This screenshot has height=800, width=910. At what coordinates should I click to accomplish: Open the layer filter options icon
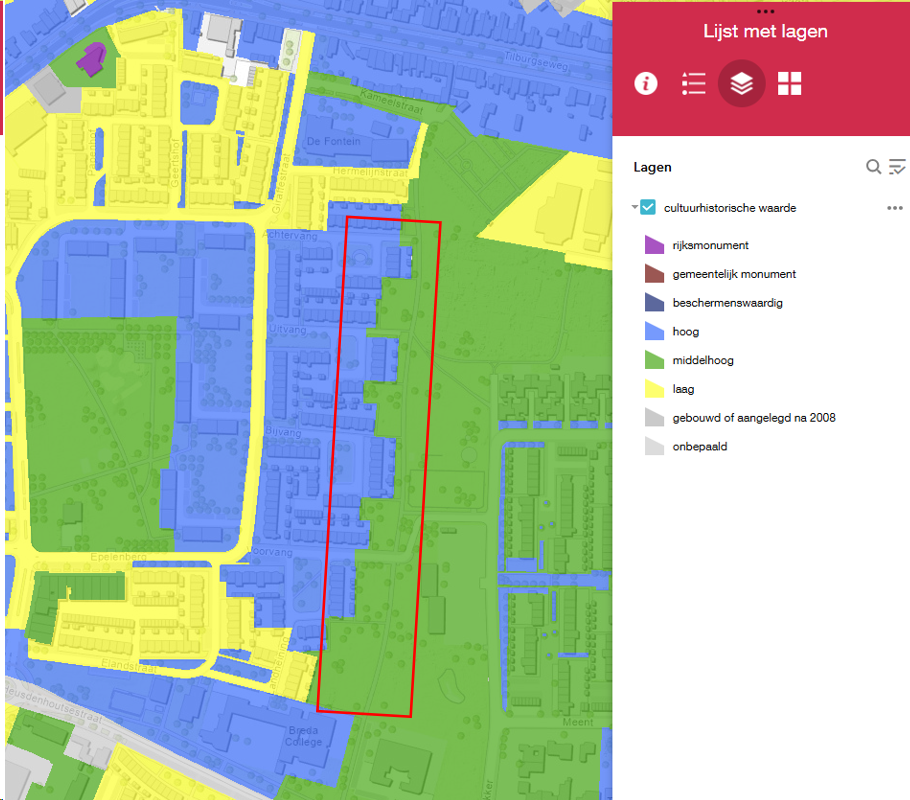click(897, 167)
